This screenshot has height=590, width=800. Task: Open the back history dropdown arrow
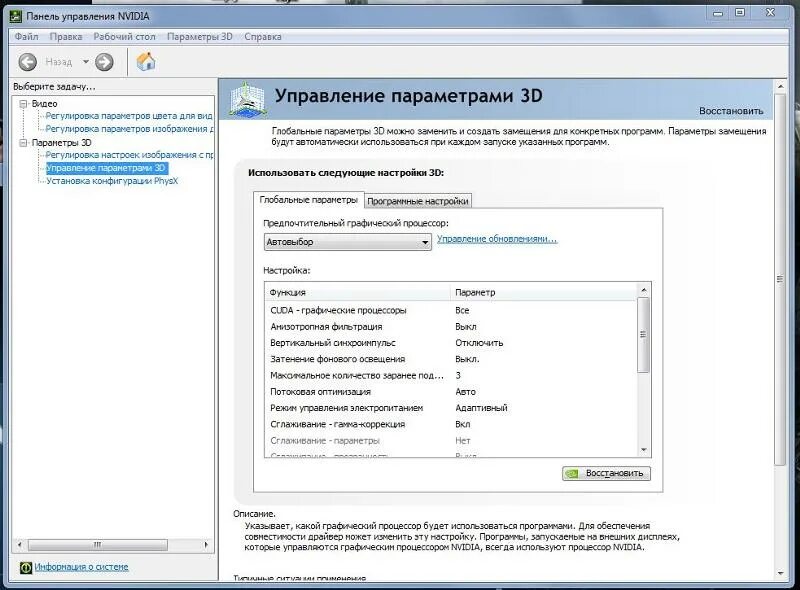coord(86,62)
